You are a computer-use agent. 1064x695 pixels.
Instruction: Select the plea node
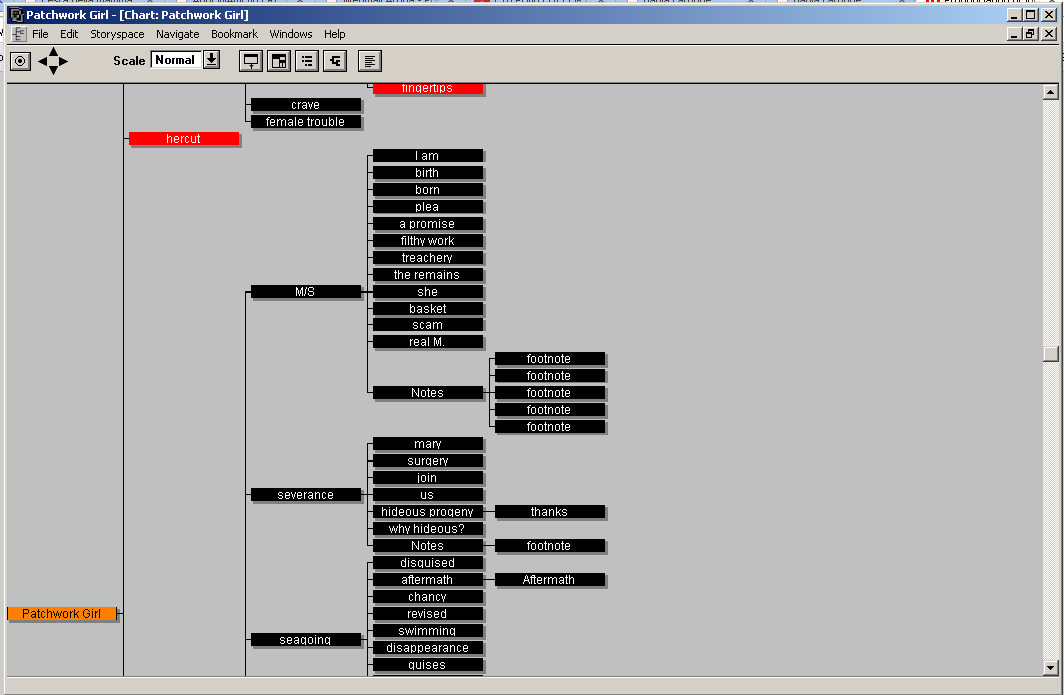coord(428,206)
